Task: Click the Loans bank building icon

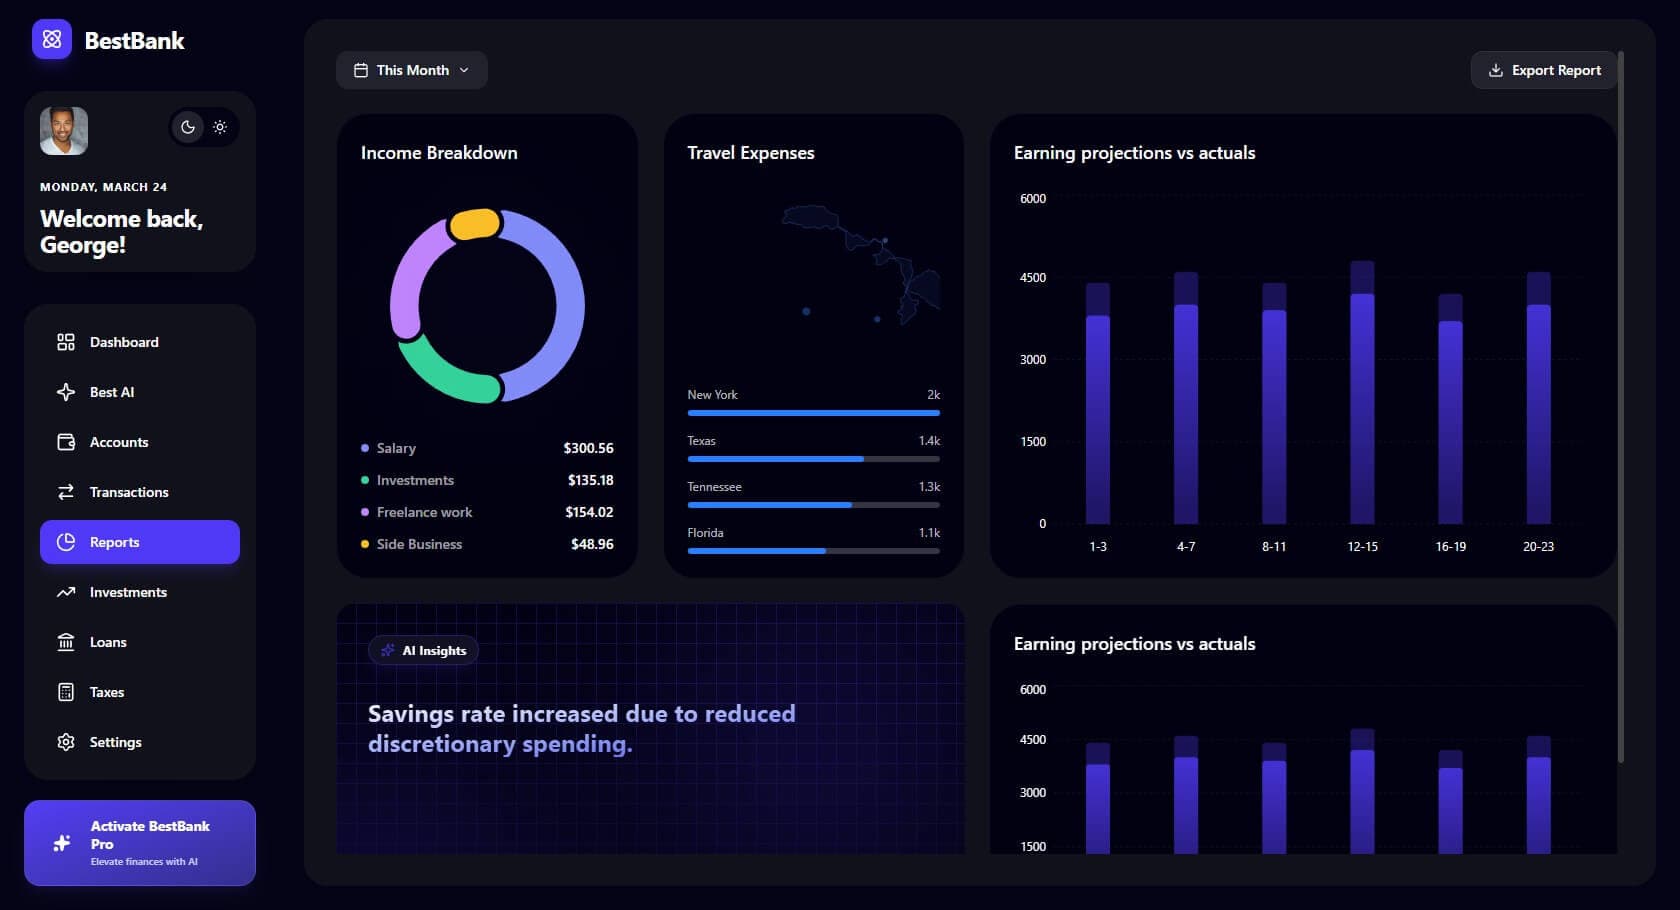Action: 66,642
